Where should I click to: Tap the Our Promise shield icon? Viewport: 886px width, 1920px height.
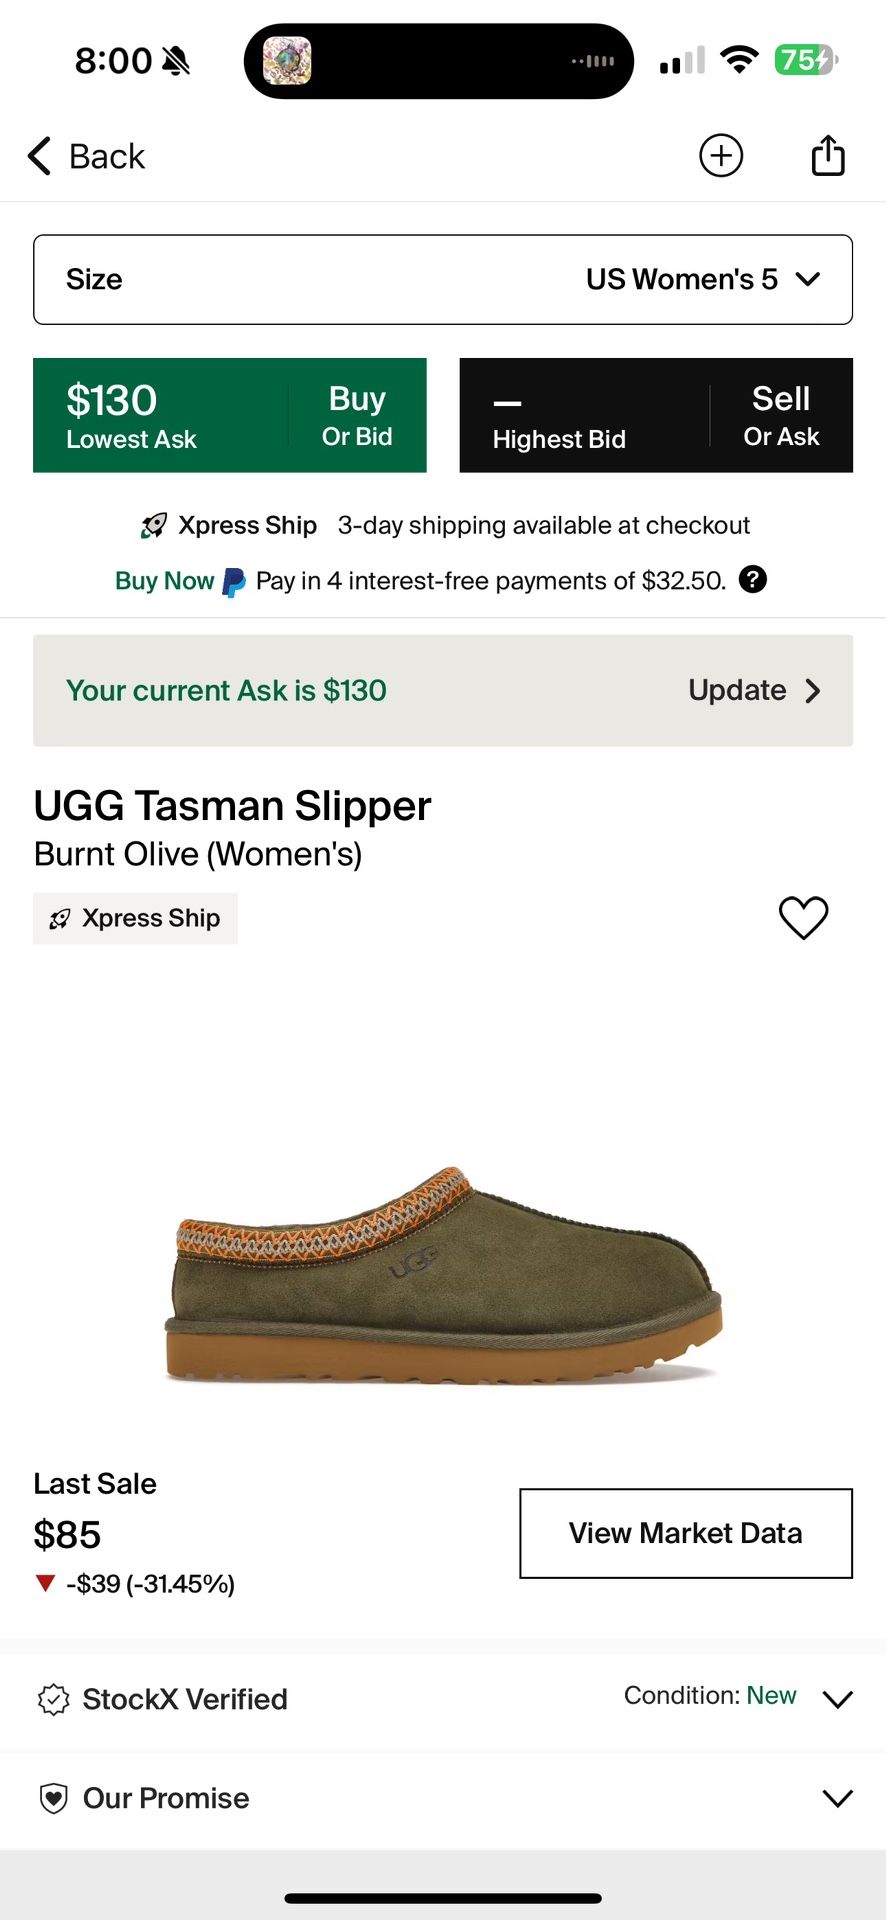pyautogui.click(x=53, y=1797)
